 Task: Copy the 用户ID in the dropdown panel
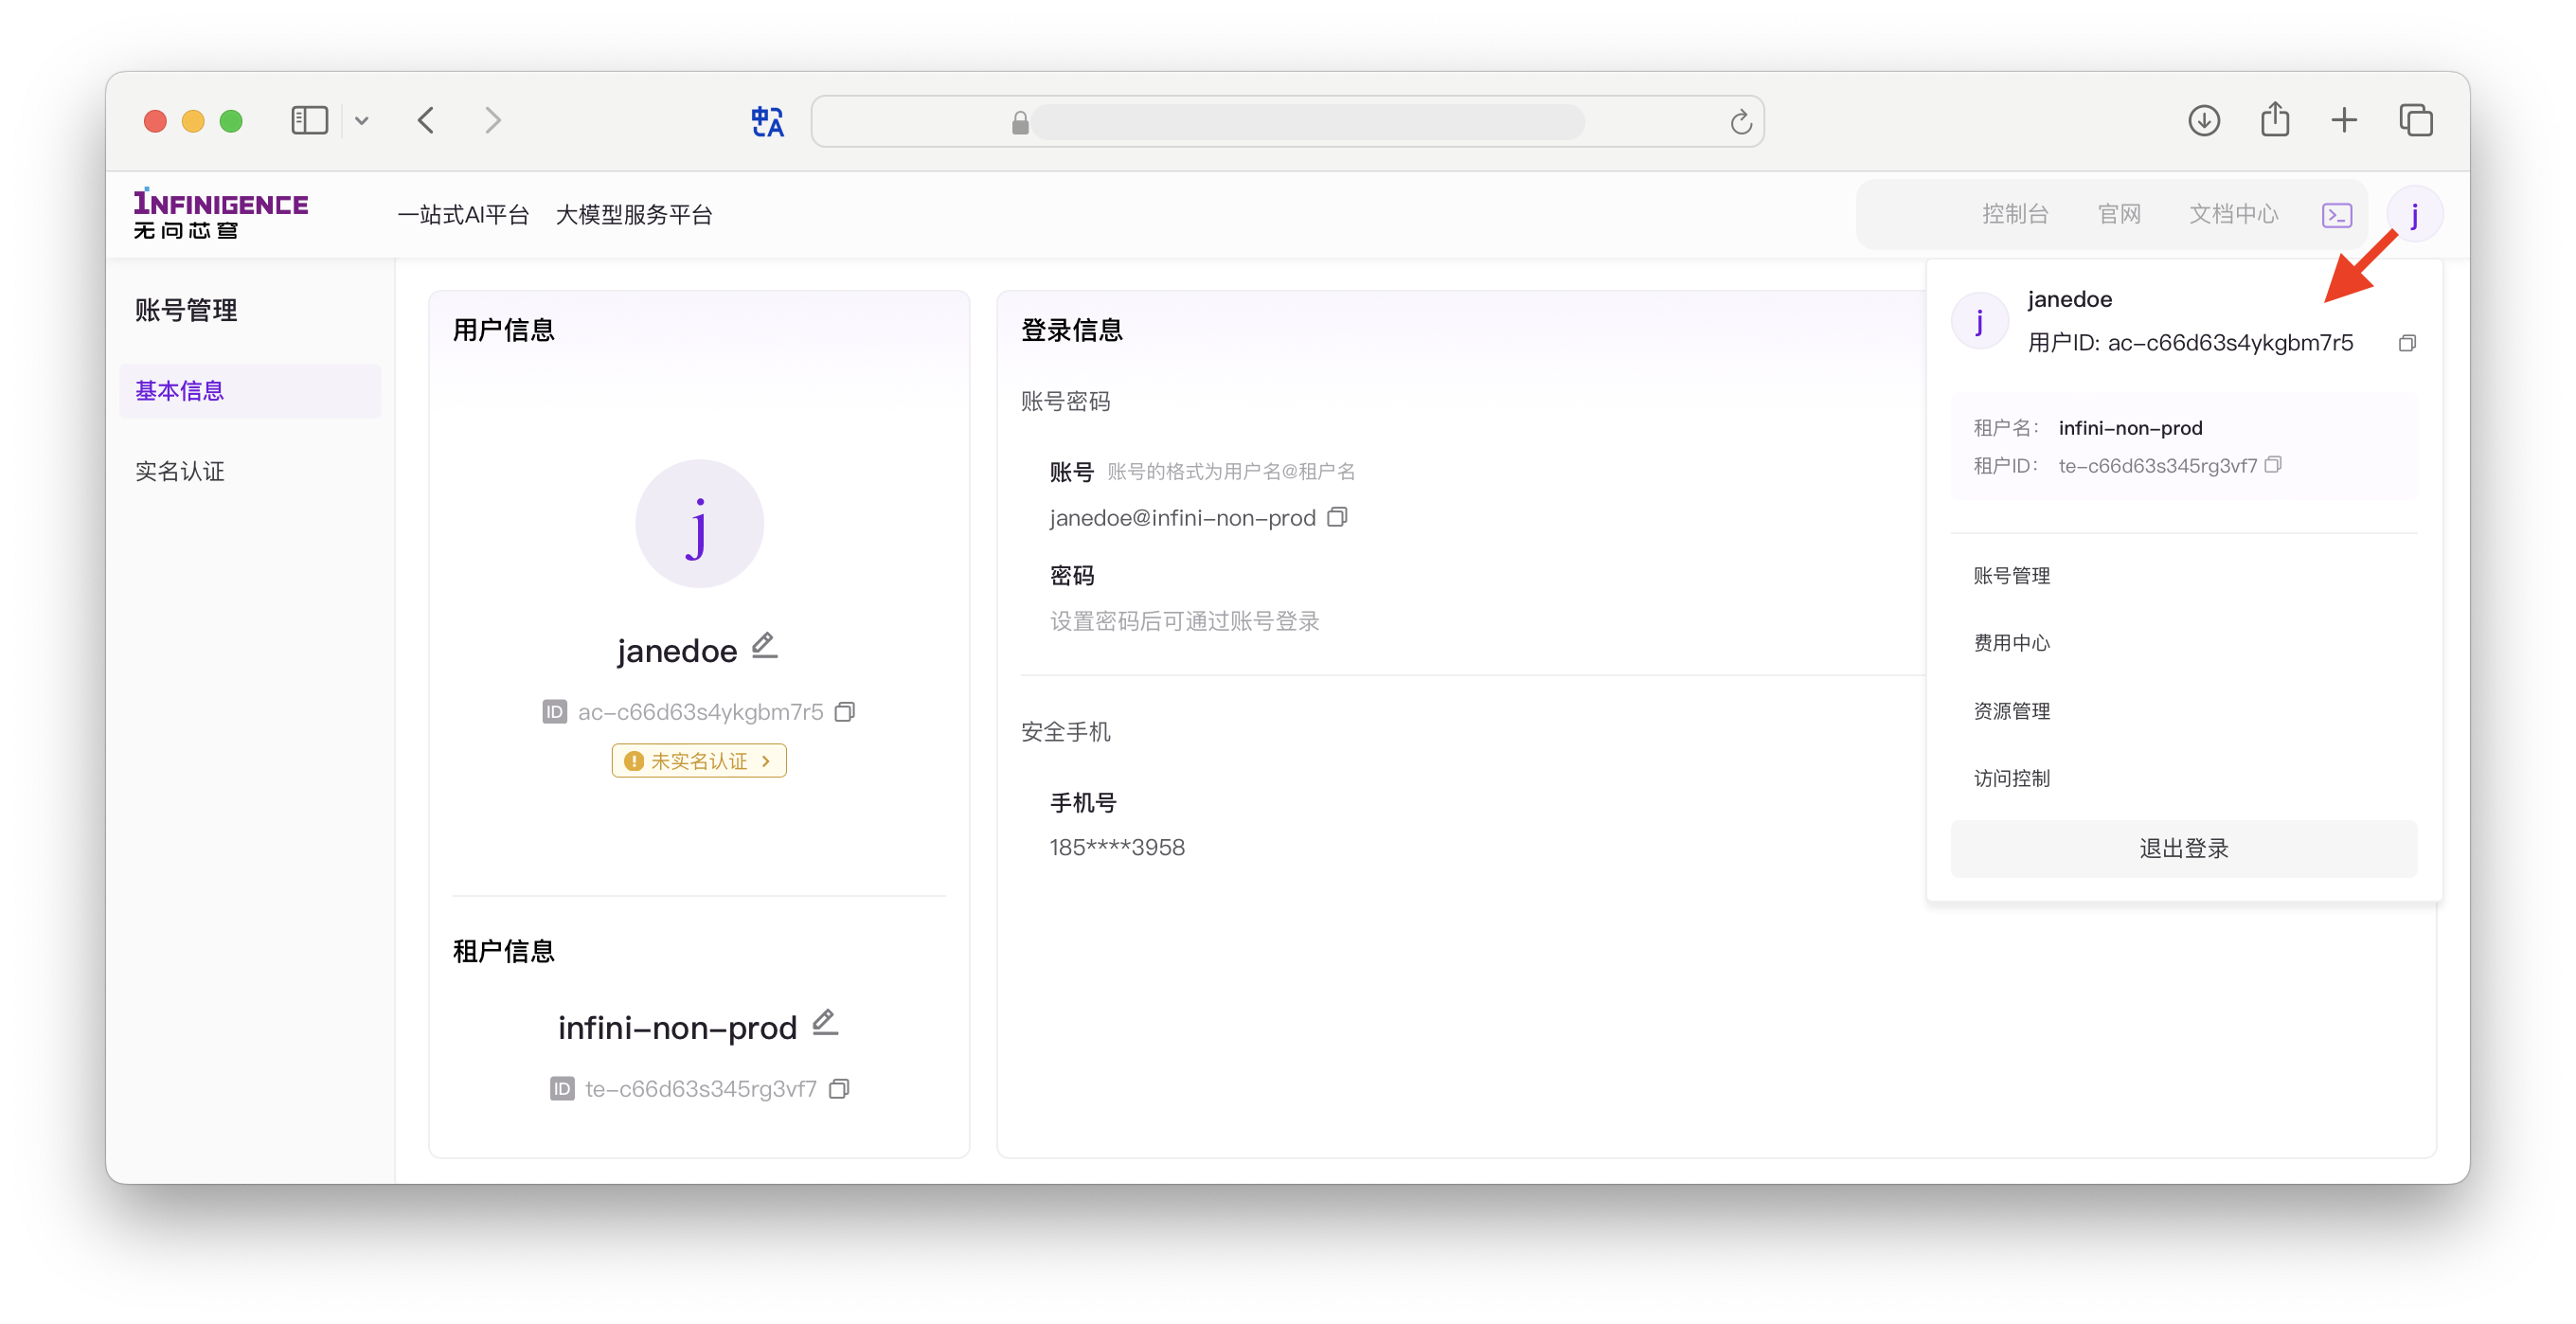click(x=2407, y=343)
